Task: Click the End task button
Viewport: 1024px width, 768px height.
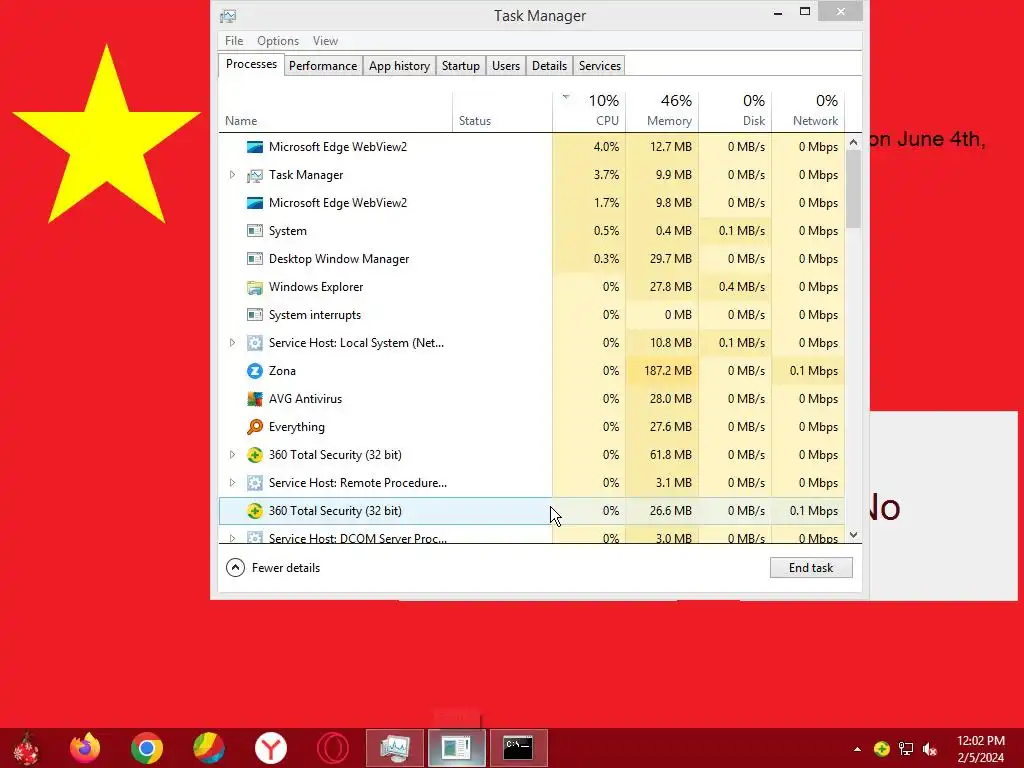Action: pos(811,568)
